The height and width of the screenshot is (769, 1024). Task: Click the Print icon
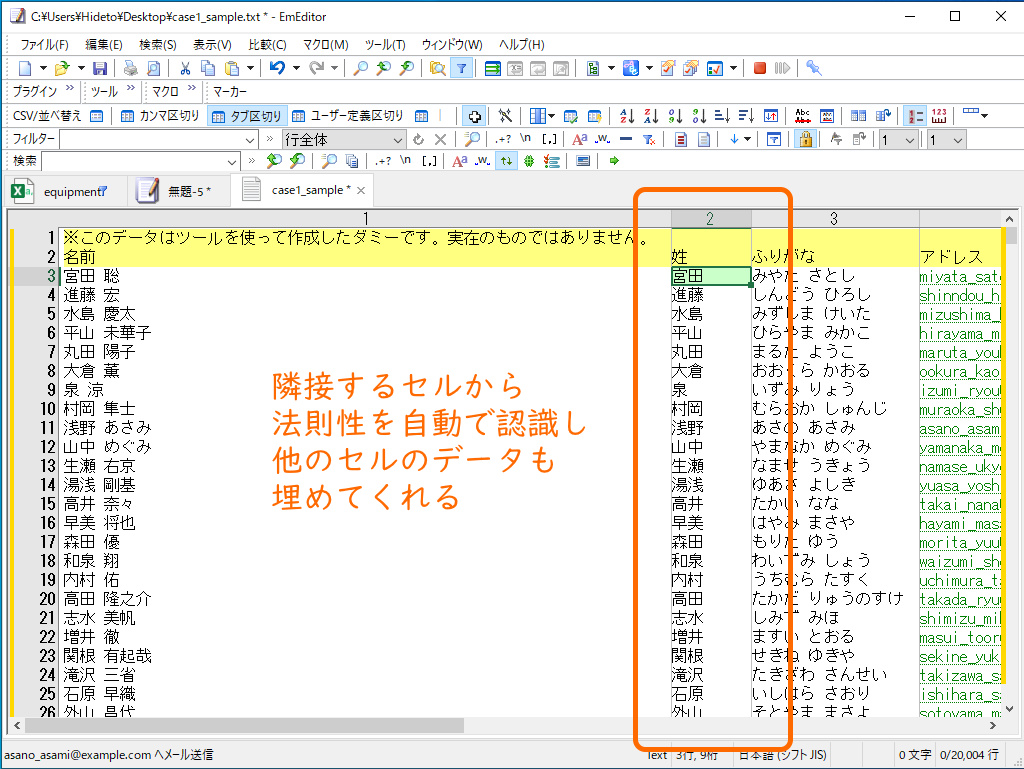point(131,68)
